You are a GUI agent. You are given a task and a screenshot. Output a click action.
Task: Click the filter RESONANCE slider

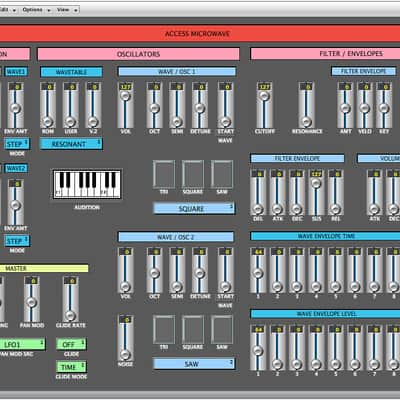(x=306, y=105)
